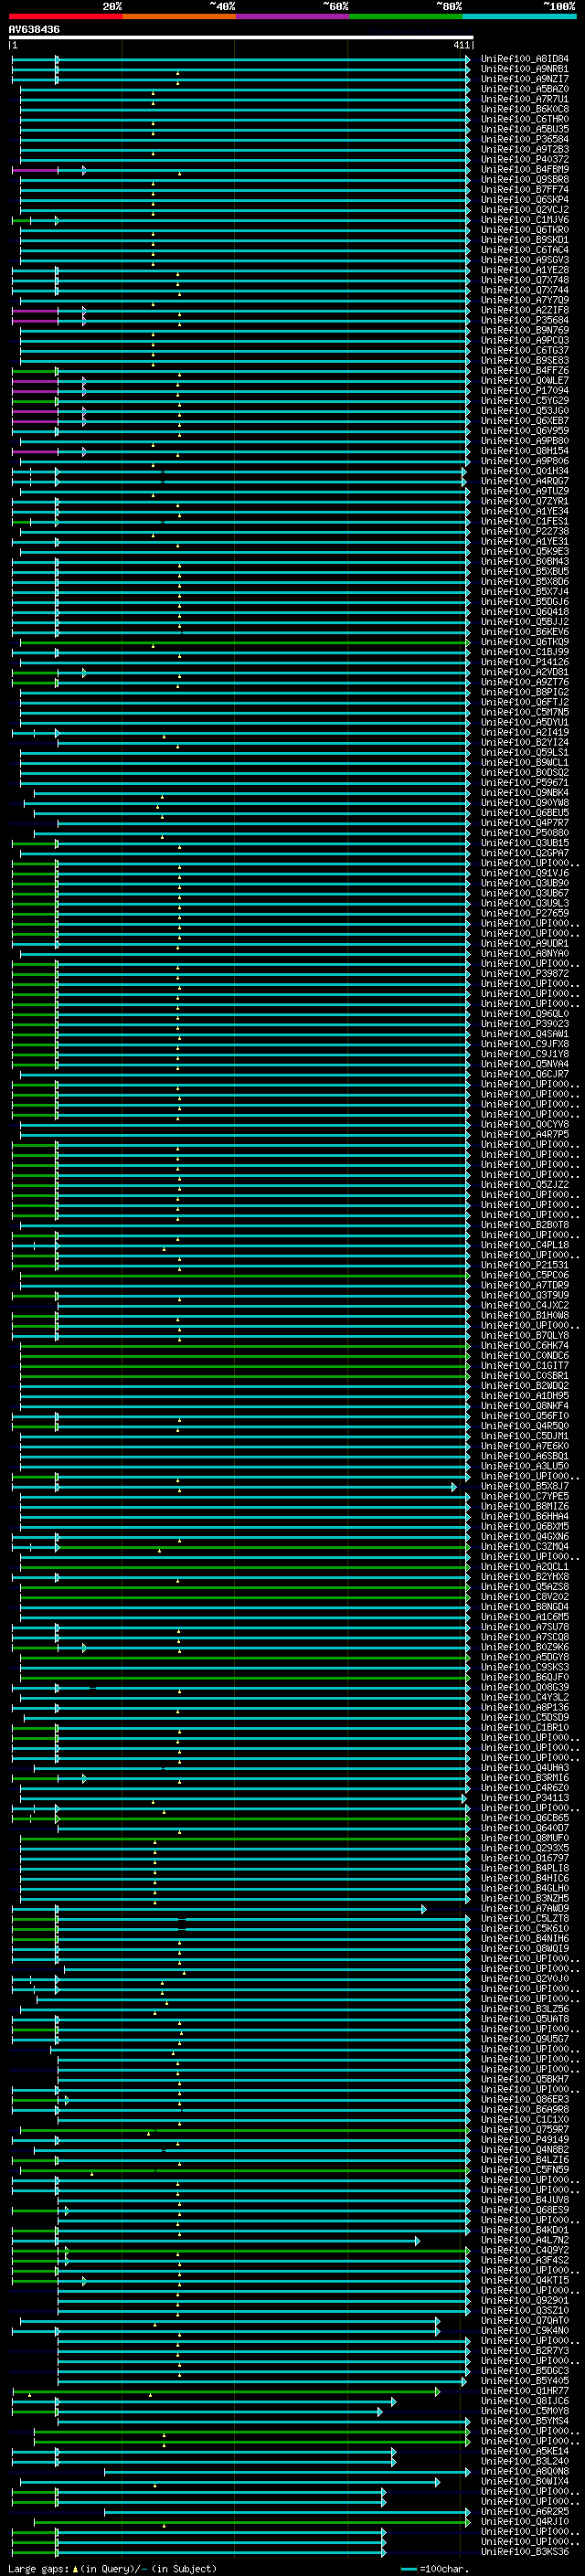The width and height of the screenshot is (585, 2576).
Task: Click the 'Large gaps:' legend text
Action: pos(39,2569)
